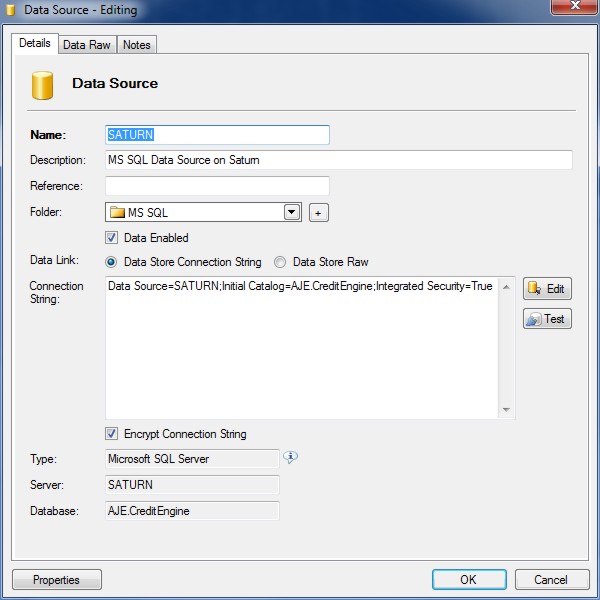The width and height of the screenshot is (600, 600).
Task: Click the title bar database icon
Action: coord(12,11)
